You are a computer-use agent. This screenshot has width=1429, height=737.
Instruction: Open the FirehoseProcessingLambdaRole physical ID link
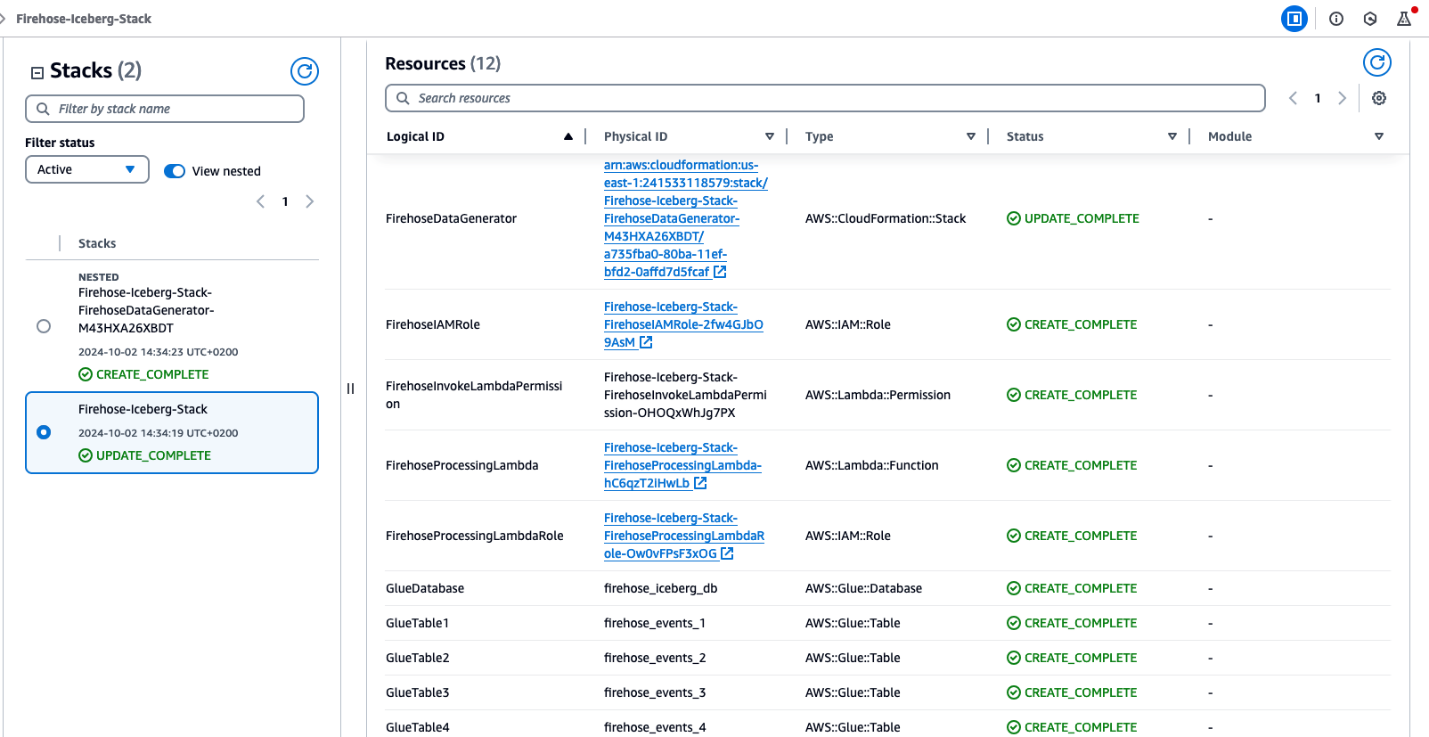(x=684, y=536)
